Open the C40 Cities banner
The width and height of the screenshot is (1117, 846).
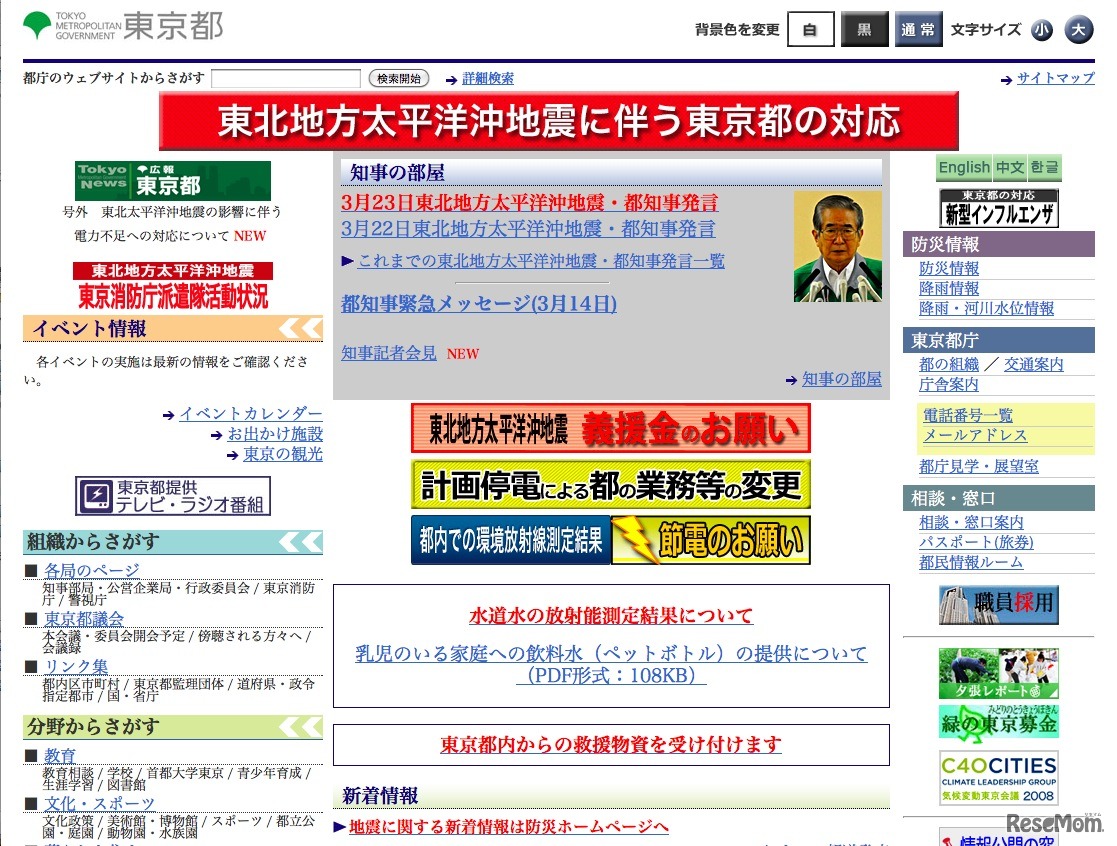coord(998,778)
